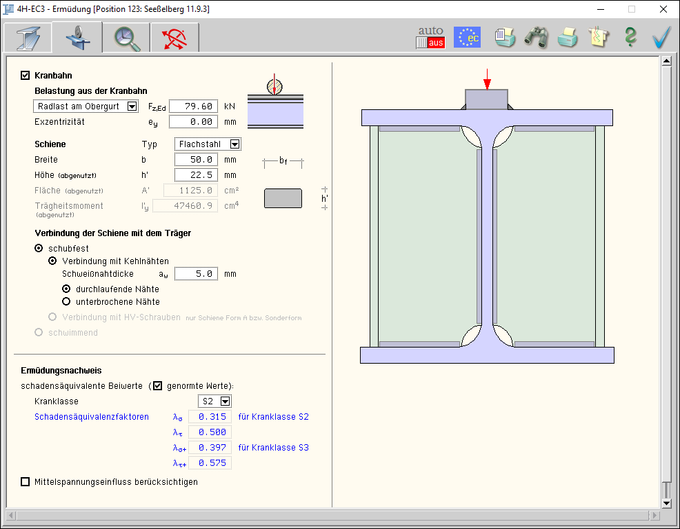Select unterbrochene Nähte radio option
680x529 pixels.
tap(67, 301)
